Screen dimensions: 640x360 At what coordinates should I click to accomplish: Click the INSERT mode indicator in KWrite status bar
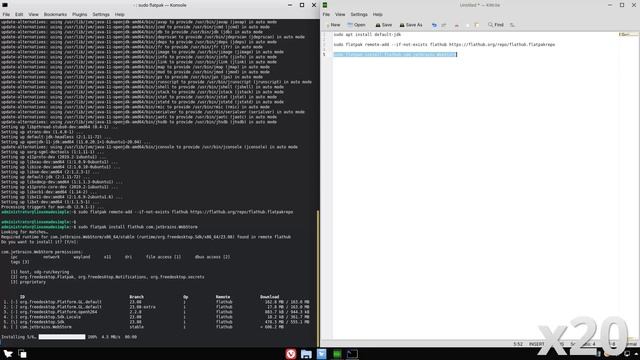pyautogui.click(x=536, y=344)
